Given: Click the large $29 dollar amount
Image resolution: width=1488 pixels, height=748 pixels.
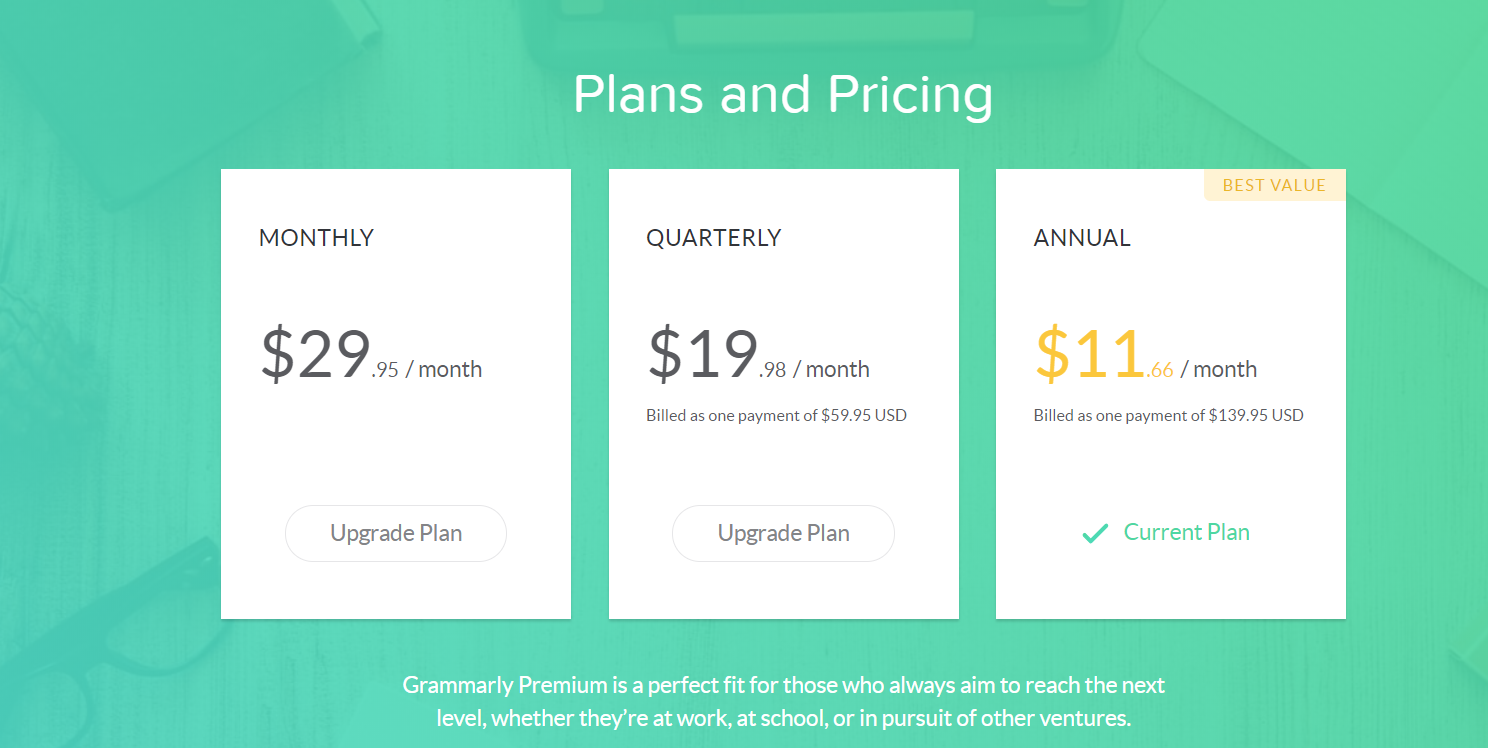Looking at the screenshot, I should [x=316, y=354].
